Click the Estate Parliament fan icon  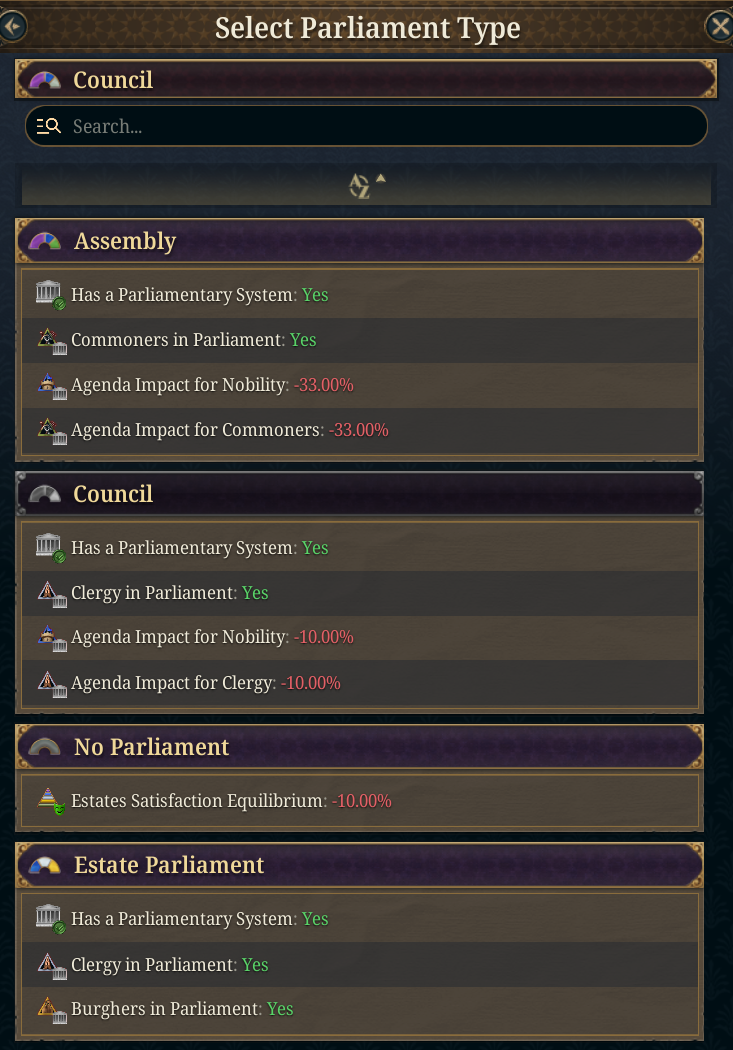click(45, 865)
